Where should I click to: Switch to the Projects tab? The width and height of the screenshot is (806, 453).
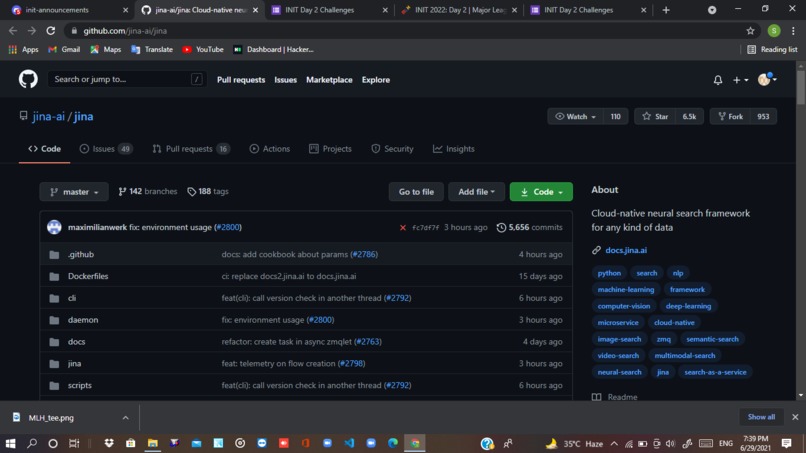330,149
